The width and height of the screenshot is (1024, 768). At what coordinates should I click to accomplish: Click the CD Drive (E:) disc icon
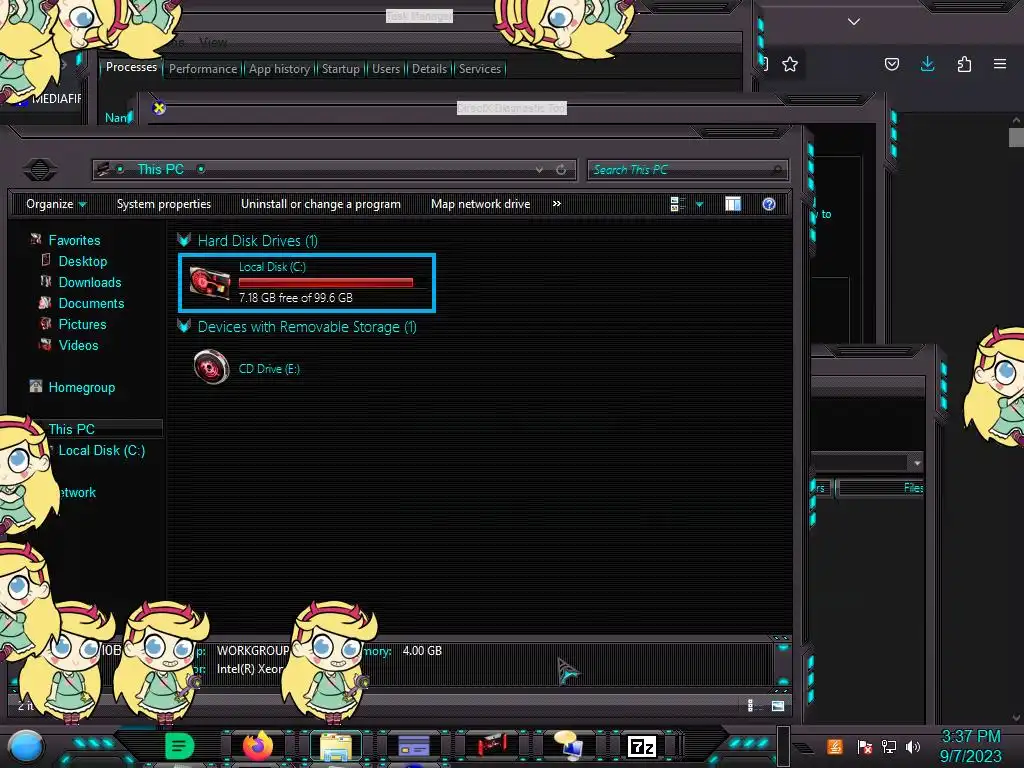[x=211, y=367]
